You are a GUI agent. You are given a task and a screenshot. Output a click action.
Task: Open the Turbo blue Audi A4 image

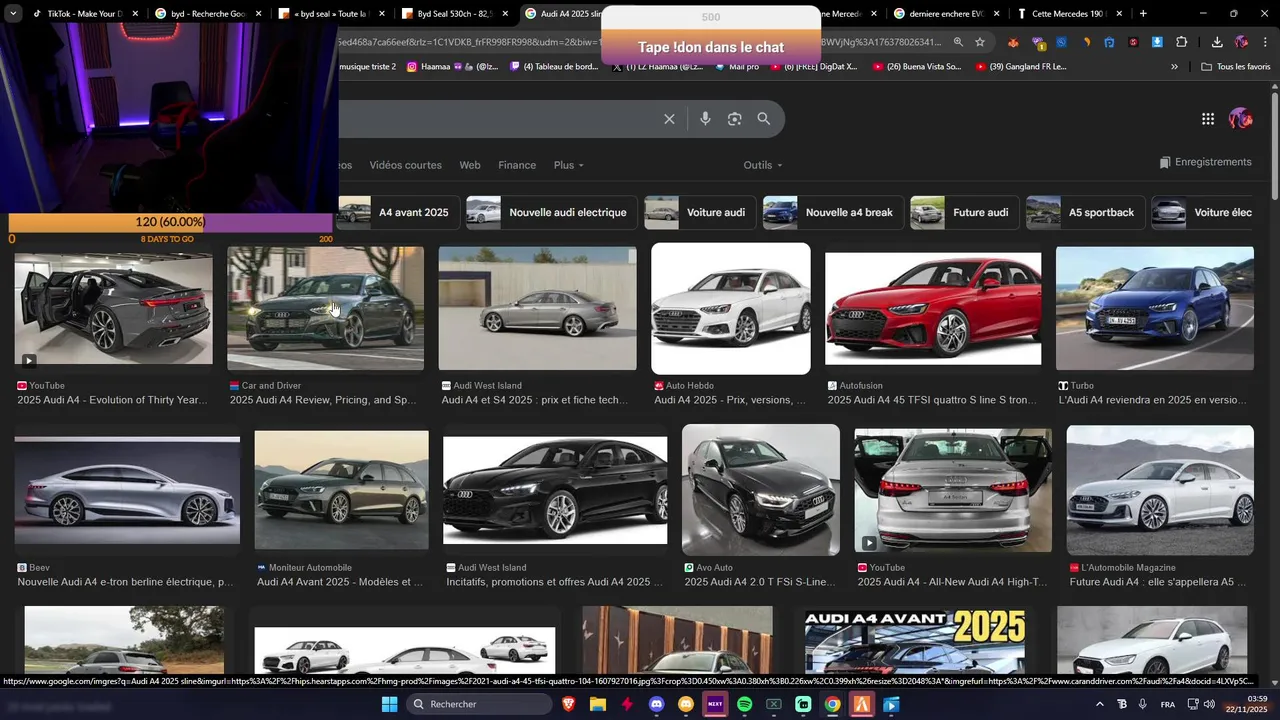click(1155, 308)
